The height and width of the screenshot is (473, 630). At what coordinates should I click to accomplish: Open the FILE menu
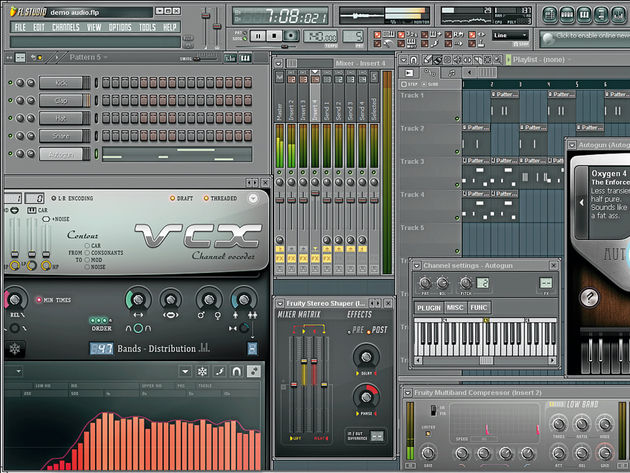20,27
